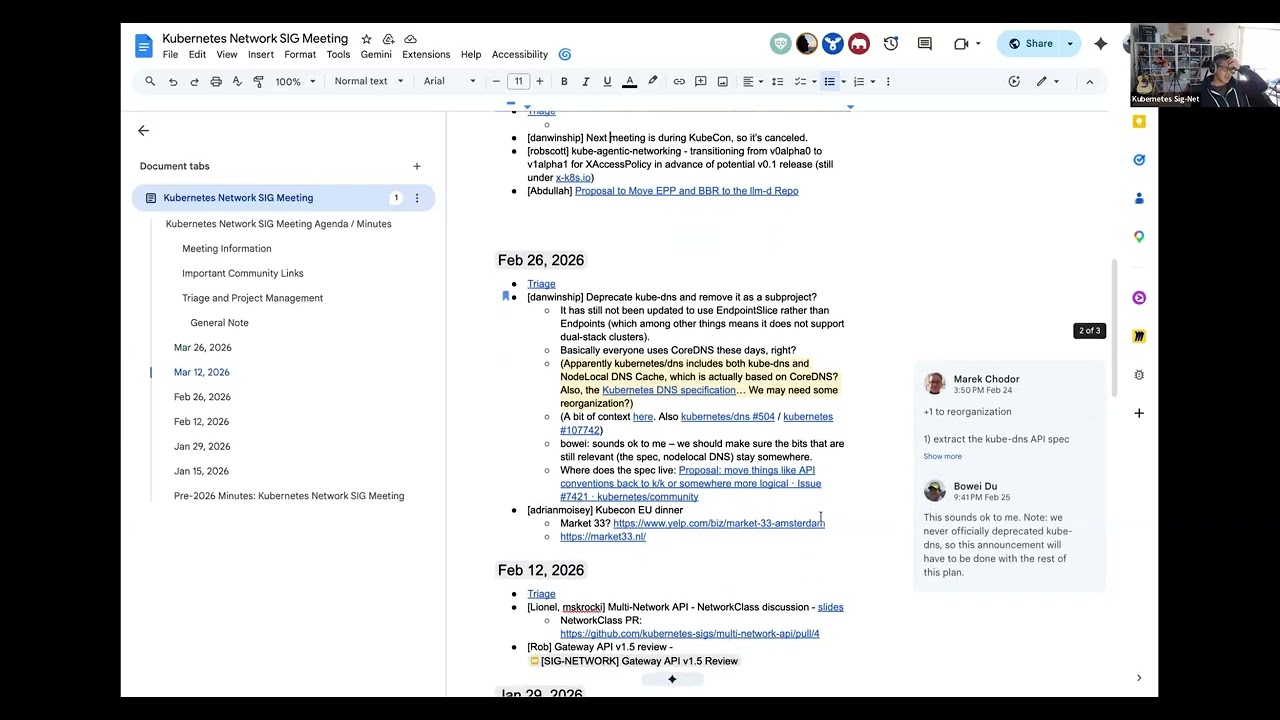The width and height of the screenshot is (1280, 720).
Task: Star the Kubernetes Network SIG Meeting document
Action: click(x=366, y=39)
